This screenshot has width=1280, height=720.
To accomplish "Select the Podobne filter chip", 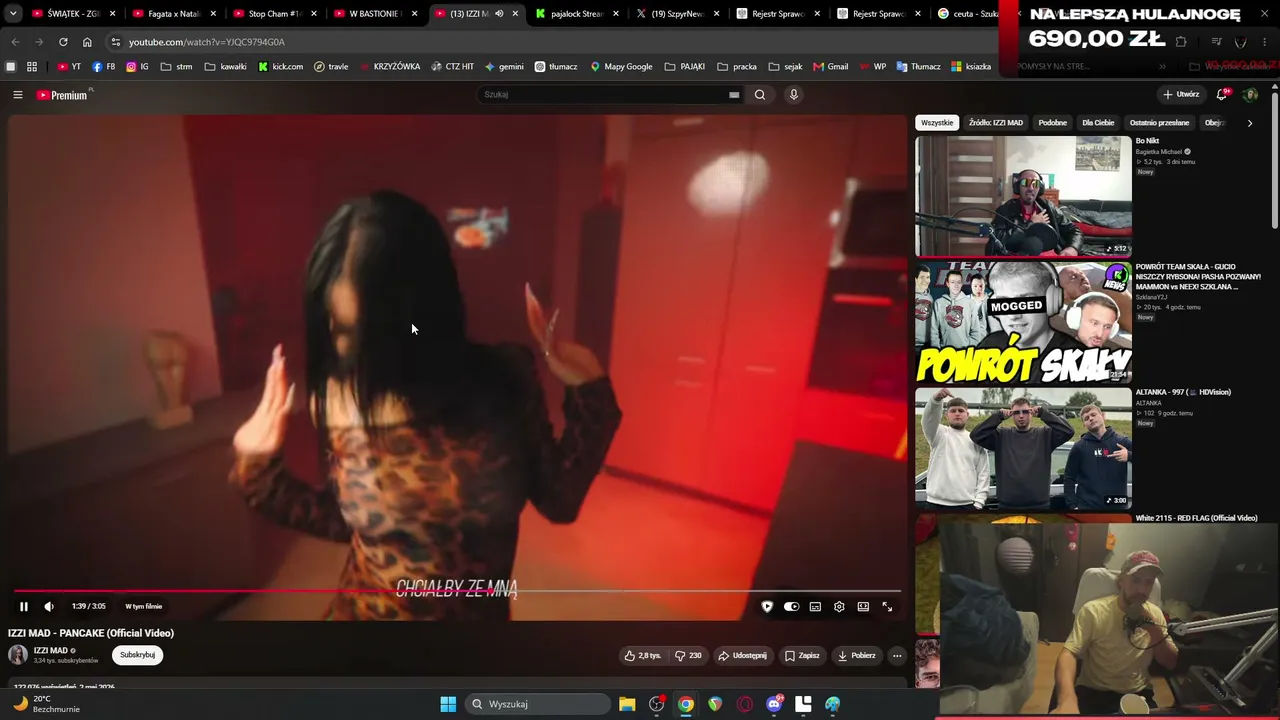I will click(x=1053, y=123).
